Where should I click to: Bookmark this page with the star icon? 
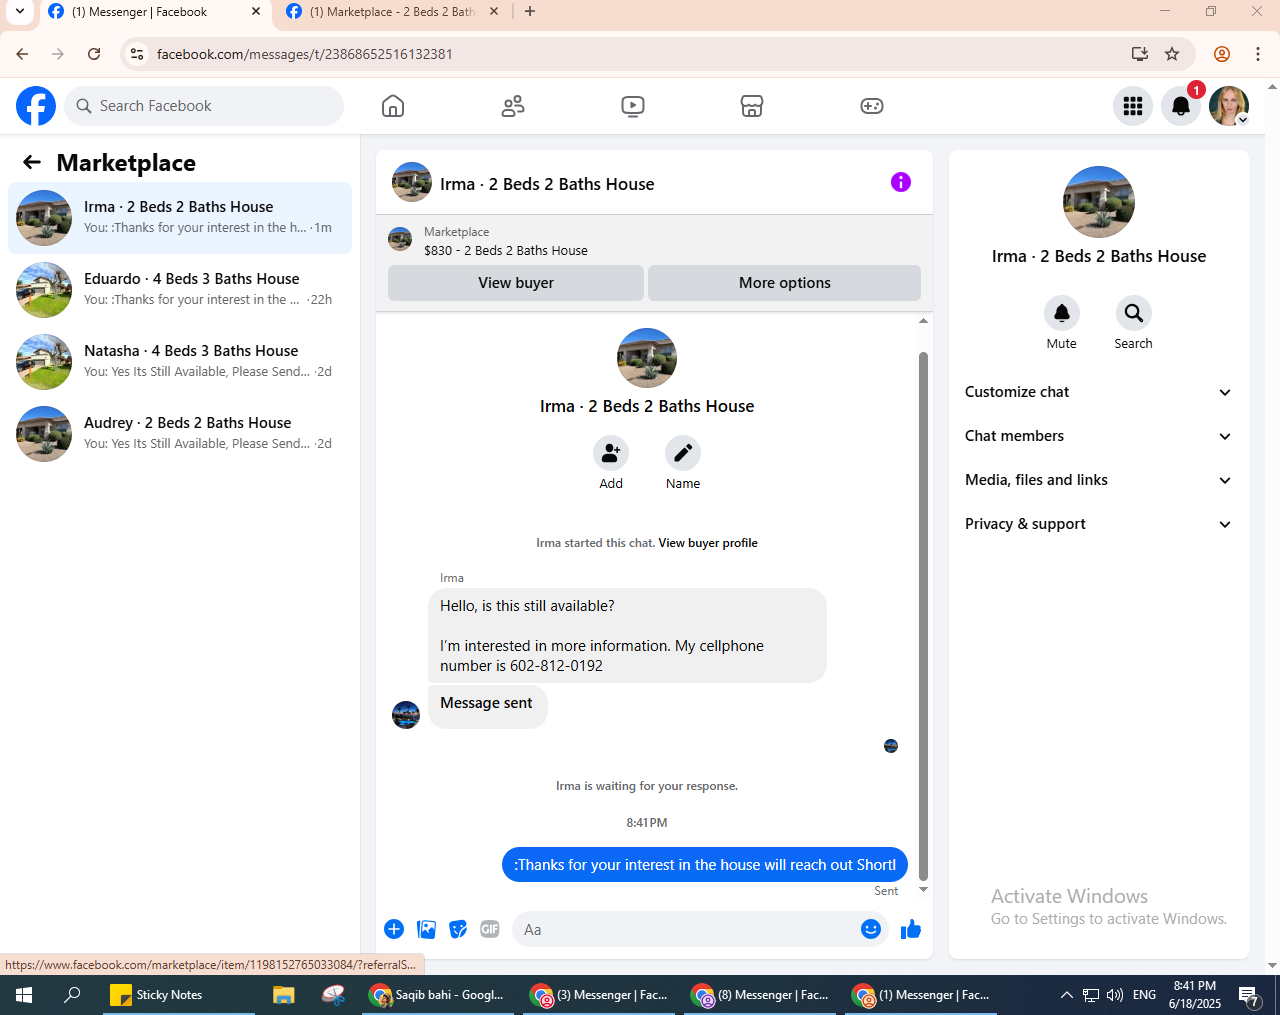pos(1172,54)
